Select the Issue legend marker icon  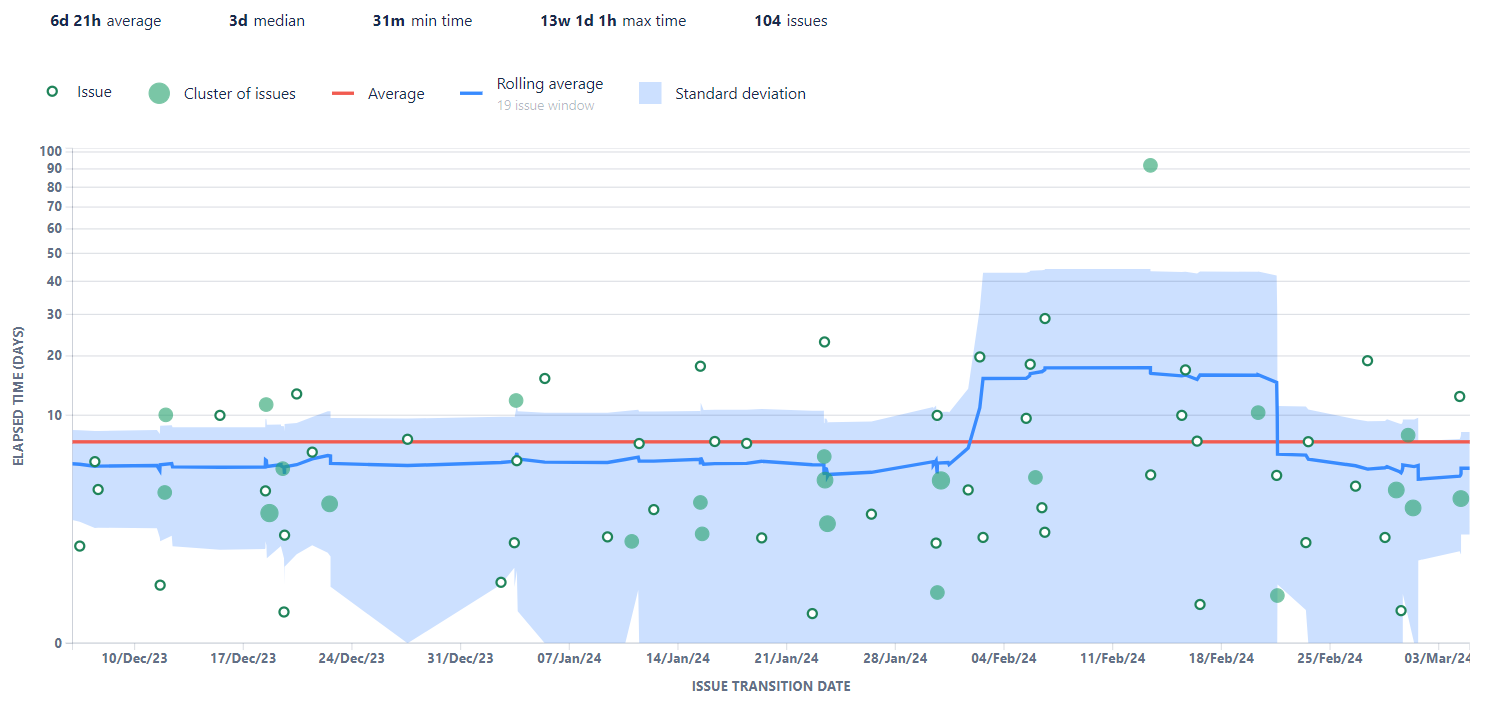pos(51,91)
